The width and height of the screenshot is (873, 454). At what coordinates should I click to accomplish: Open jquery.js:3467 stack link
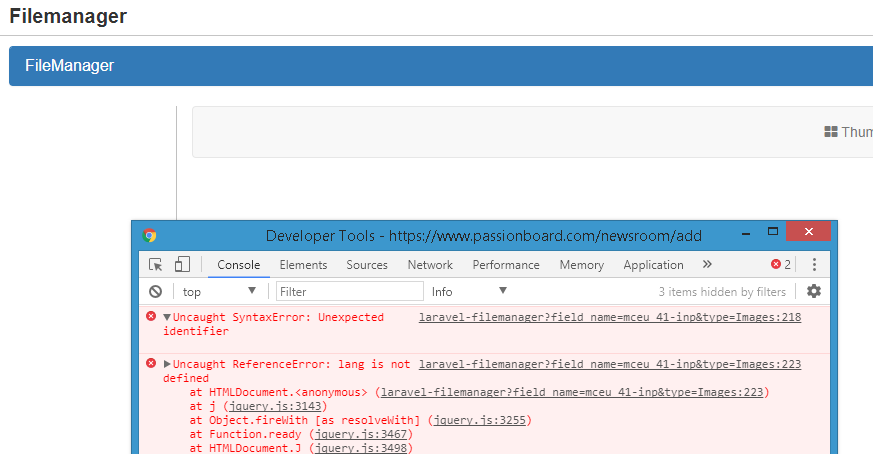click(361, 434)
